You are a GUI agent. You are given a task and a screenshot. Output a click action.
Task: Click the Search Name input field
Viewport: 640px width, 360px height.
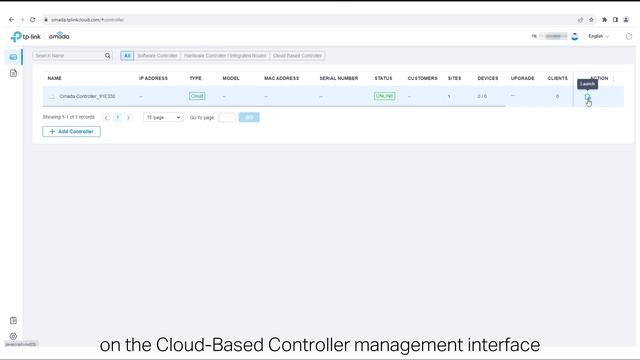(68, 56)
